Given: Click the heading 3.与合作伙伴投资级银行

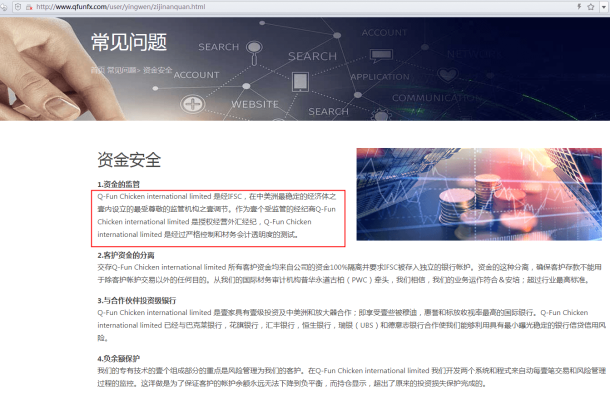Looking at the screenshot, I should click(x=137, y=300).
